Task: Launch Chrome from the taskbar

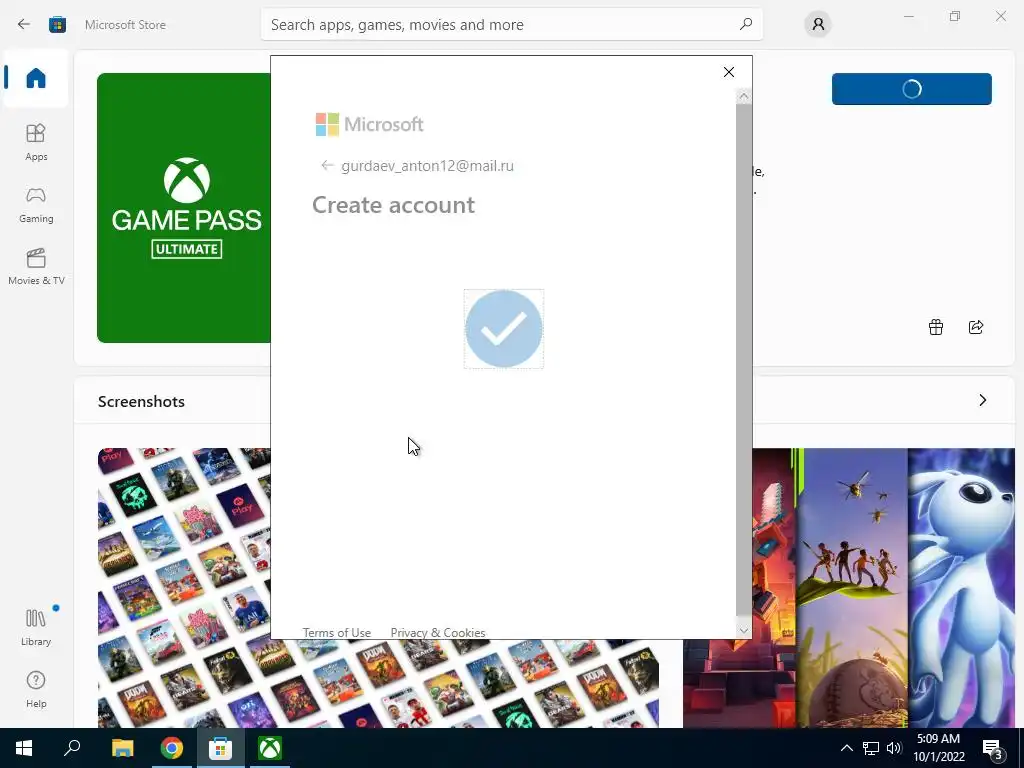Action: click(172, 748)
